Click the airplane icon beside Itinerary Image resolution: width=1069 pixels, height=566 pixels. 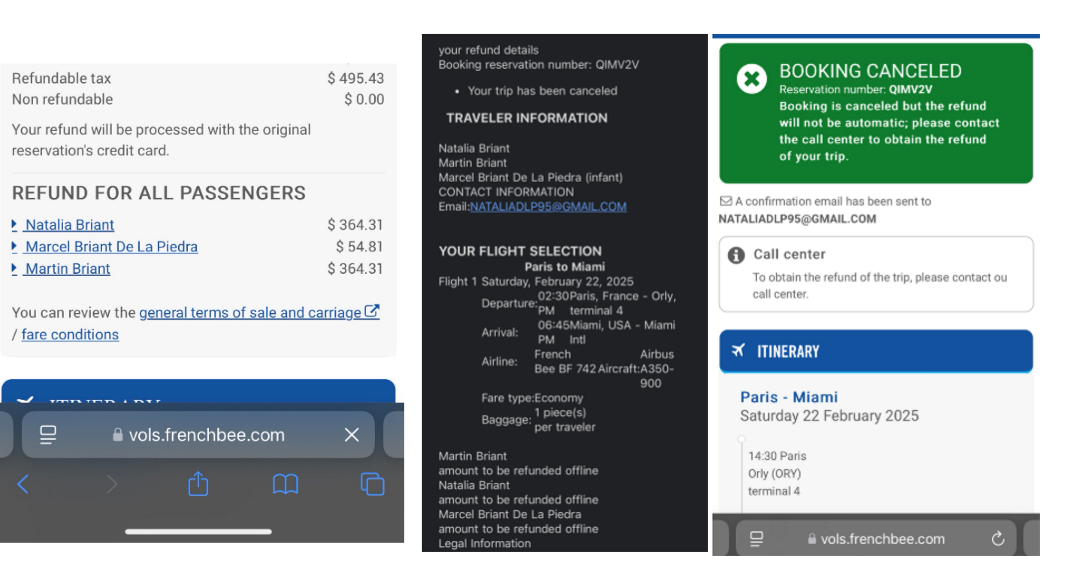tap(738, 351)
